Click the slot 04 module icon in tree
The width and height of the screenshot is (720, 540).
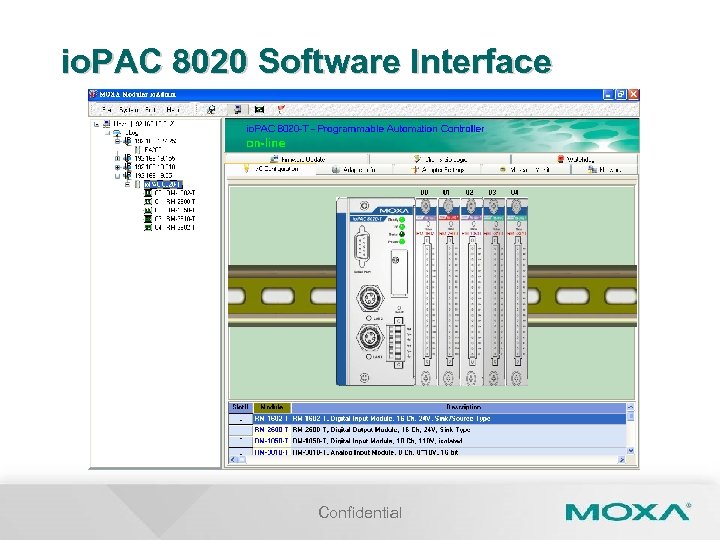click(x=148, y=228)
